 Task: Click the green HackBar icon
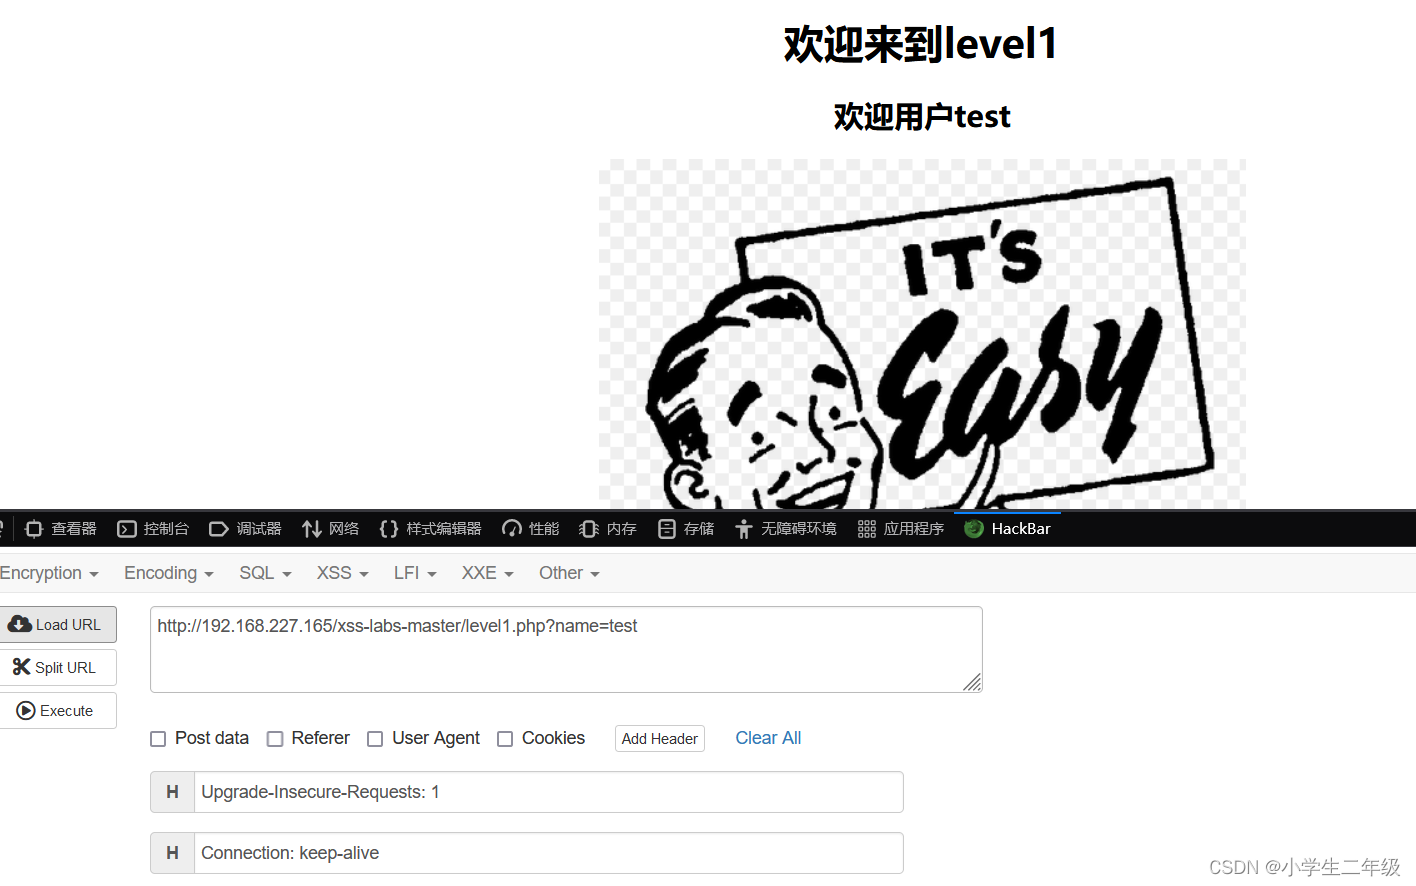pos(974,529)
